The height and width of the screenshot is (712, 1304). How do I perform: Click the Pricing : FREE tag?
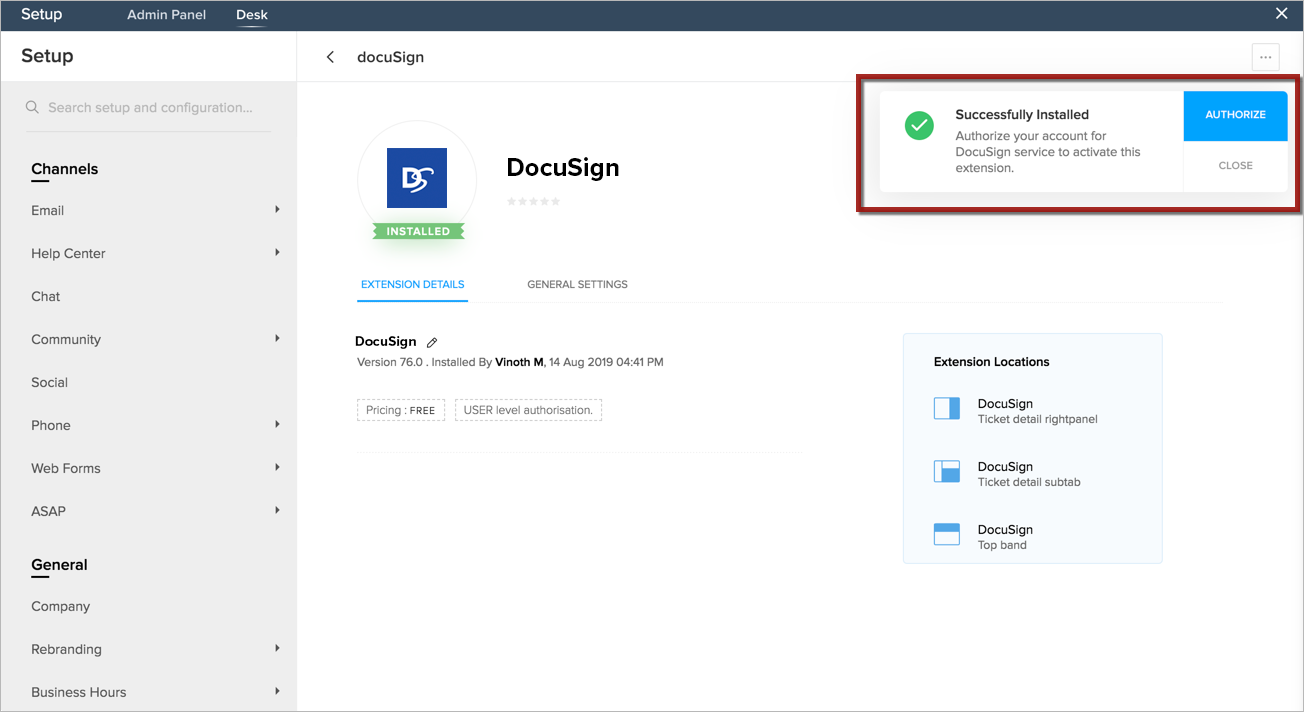(x=401, y=410)
